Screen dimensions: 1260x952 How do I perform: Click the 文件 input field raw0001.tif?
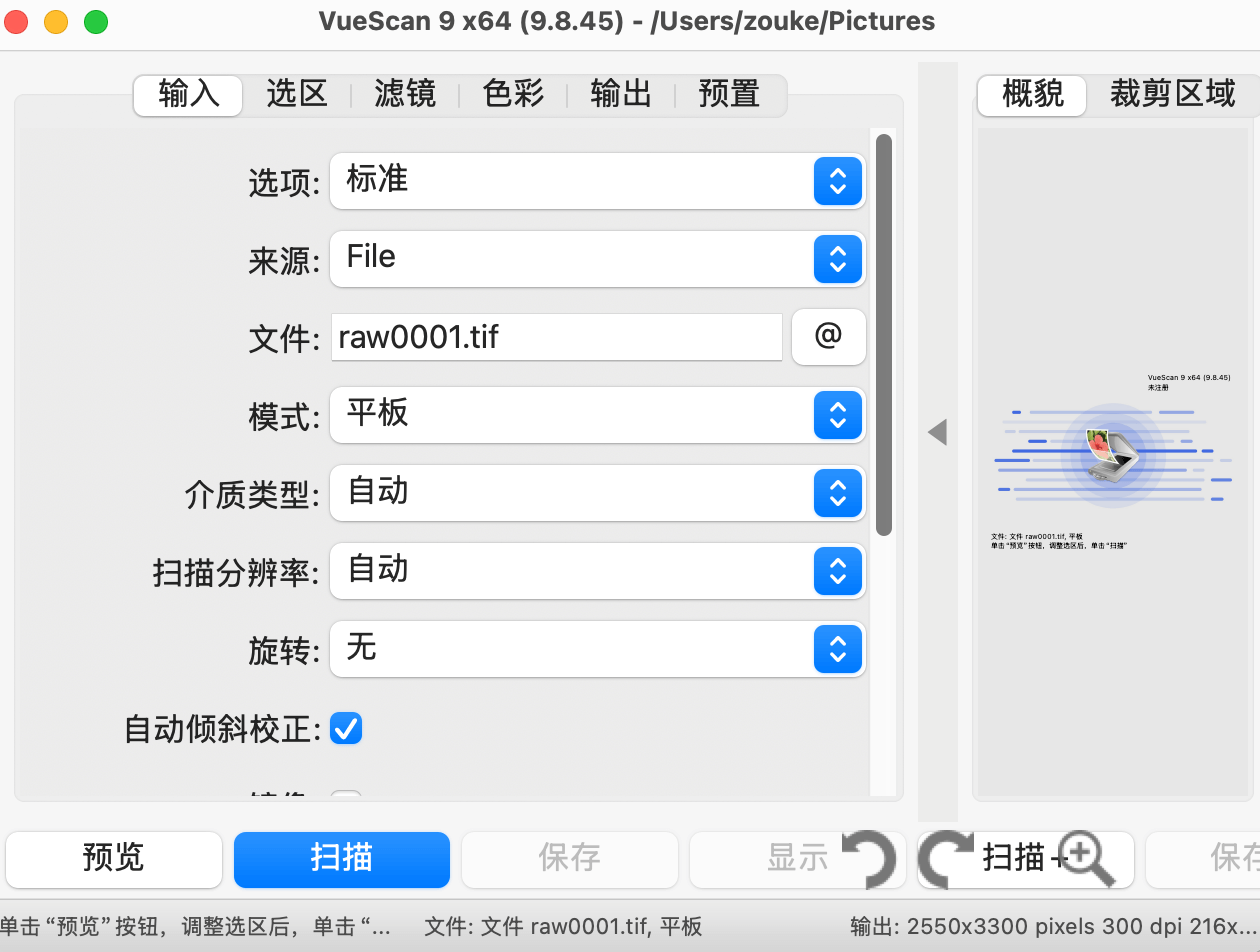click(x=556, y=337)
